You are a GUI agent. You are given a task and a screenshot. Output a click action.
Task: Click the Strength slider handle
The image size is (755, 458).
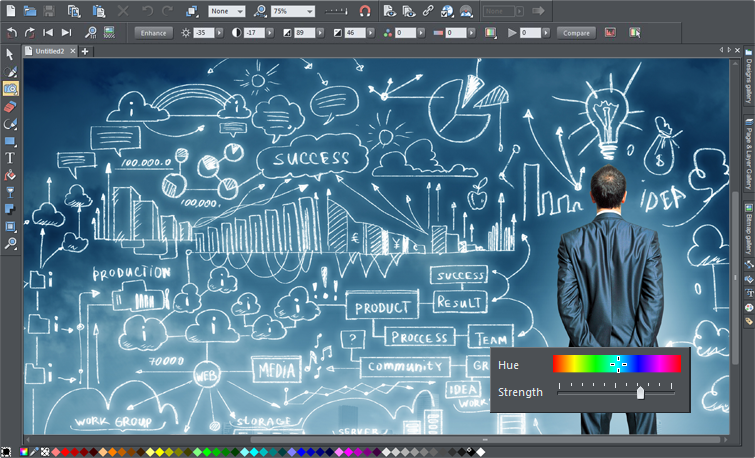pos(640,393)
